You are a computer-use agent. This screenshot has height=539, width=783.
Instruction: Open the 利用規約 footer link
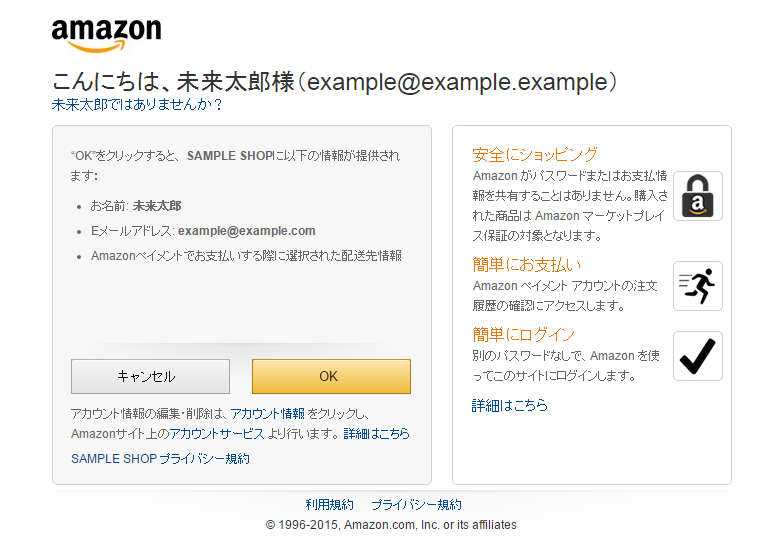[329, 505]
